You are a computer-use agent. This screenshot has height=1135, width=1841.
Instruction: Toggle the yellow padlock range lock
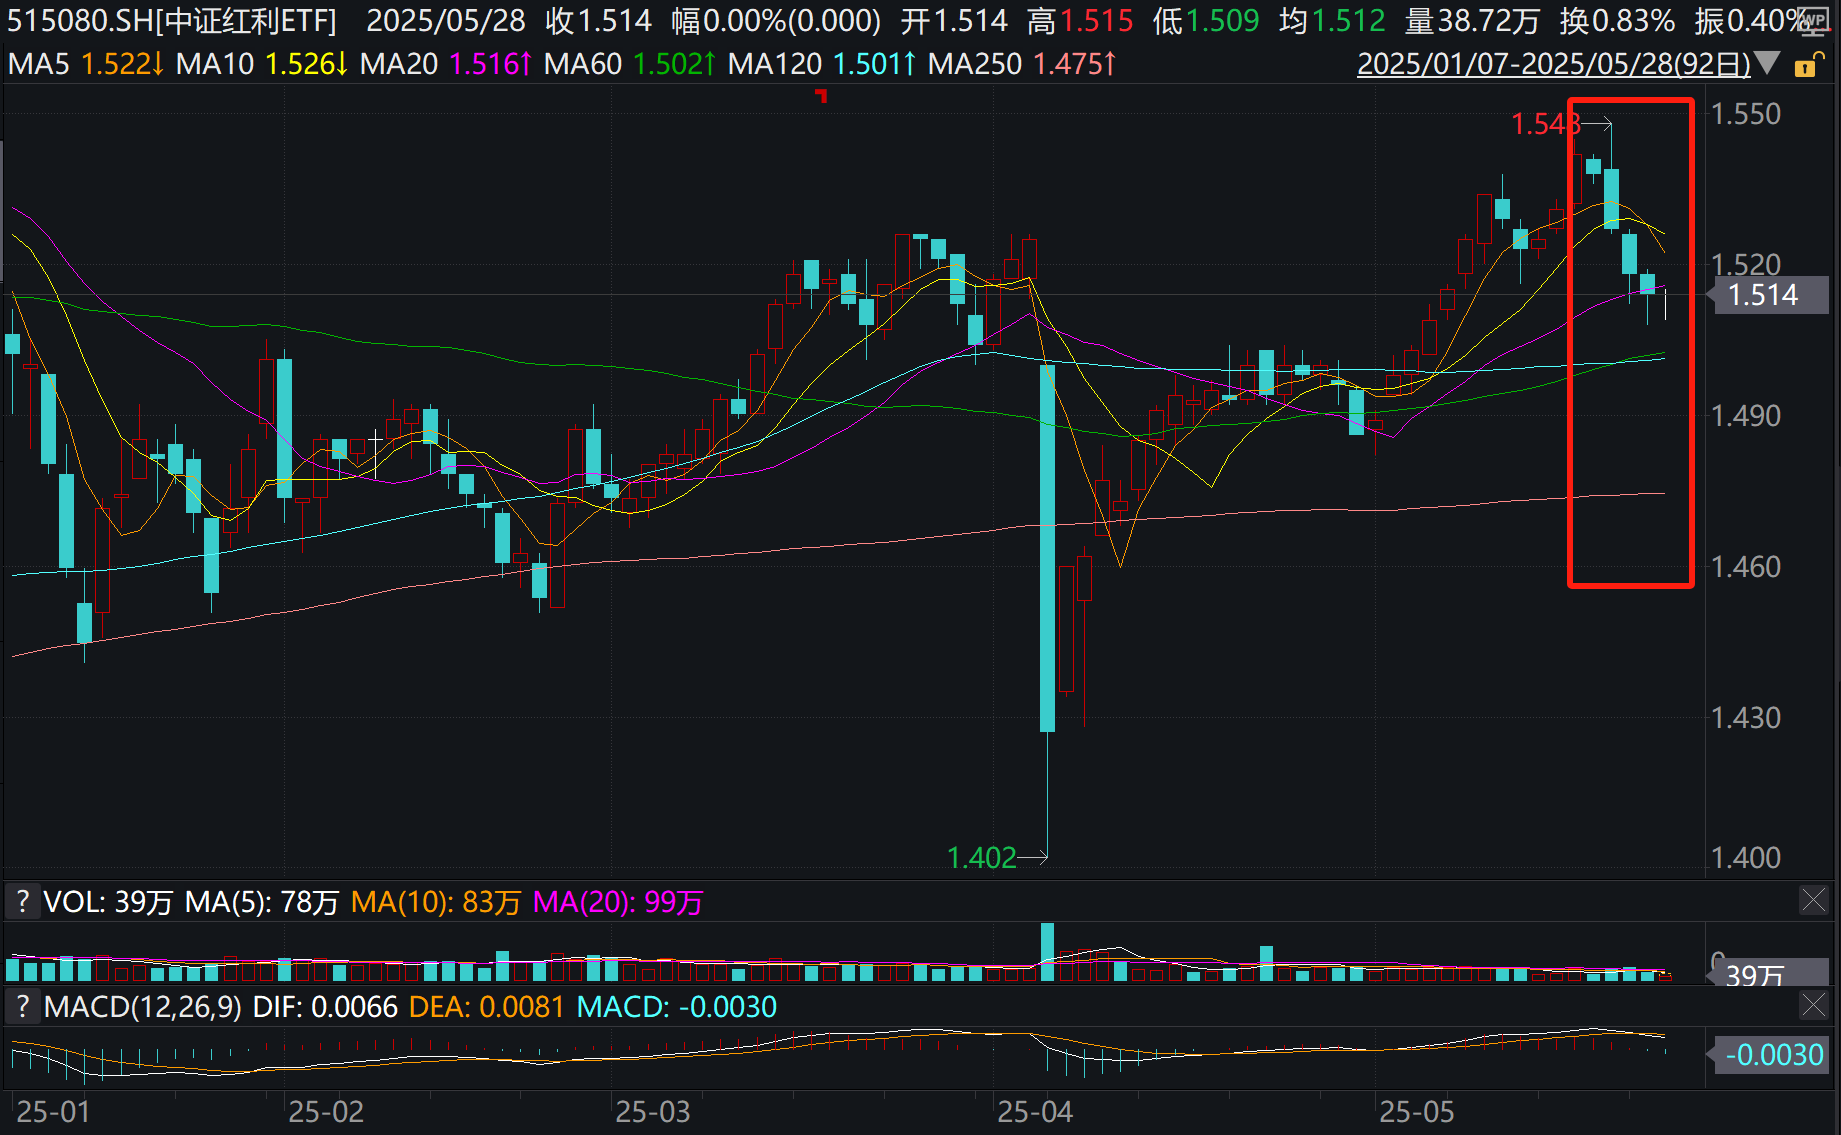[x=1806, y=66]
